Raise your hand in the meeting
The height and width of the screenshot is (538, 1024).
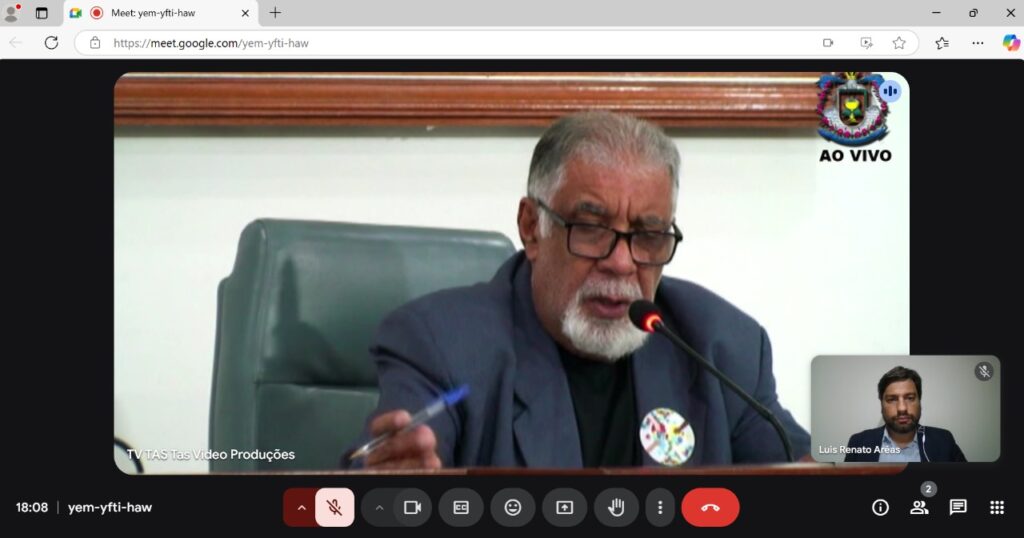pyautogui.click(x=616, y=507)
